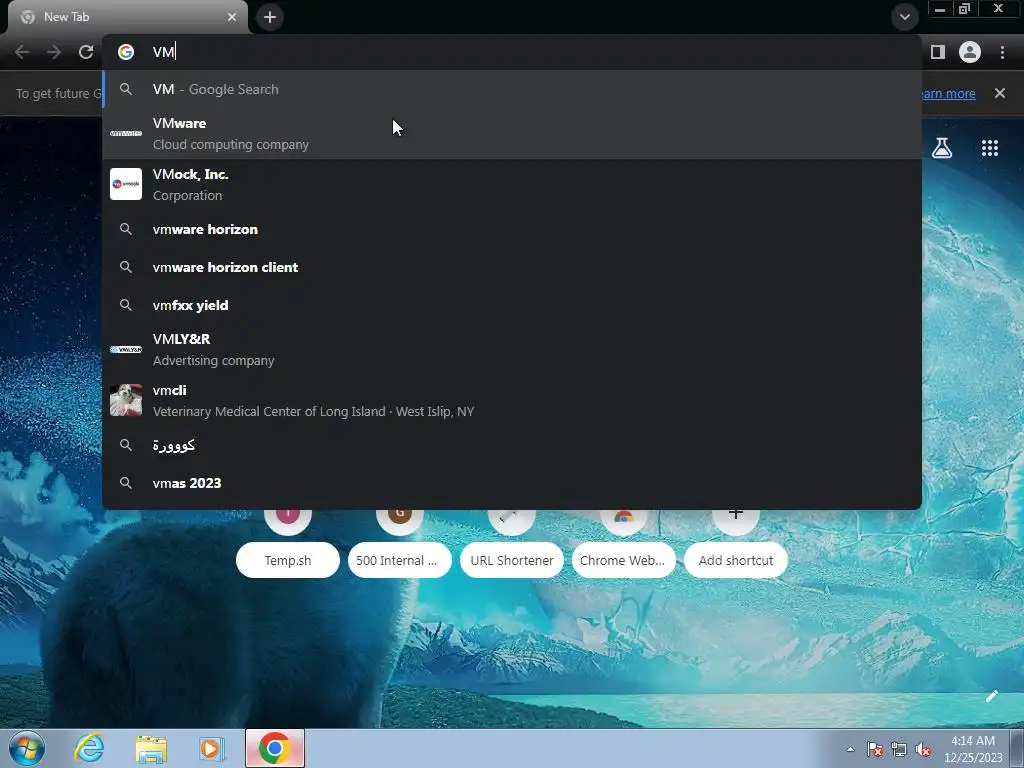Open the URL Shortener shortcut
1024x768 pixels.
512,560
